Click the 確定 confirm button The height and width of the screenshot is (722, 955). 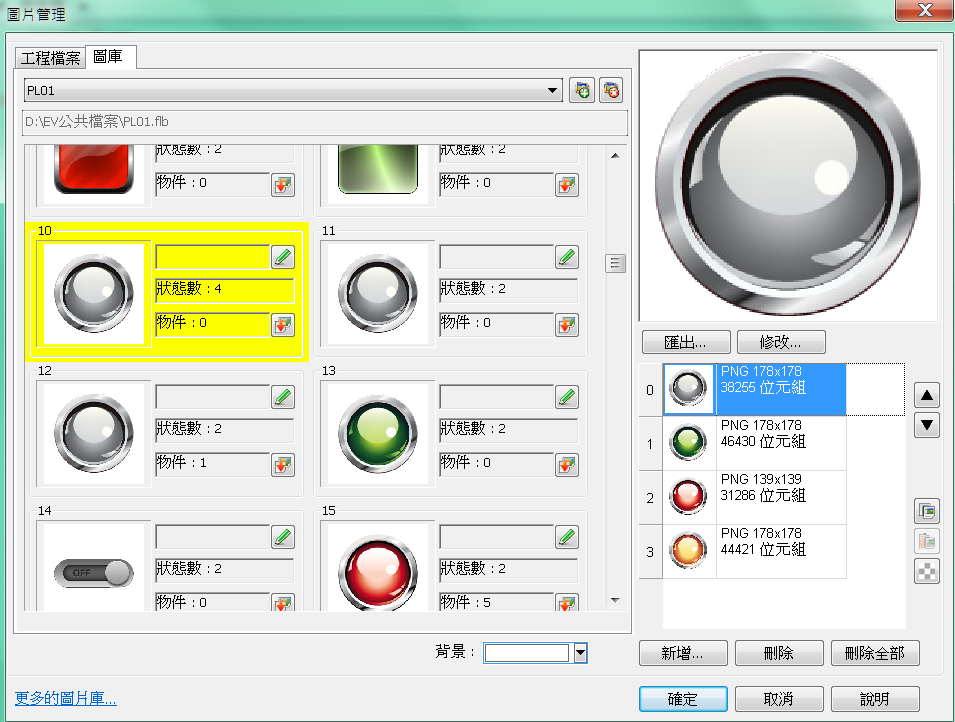[682, 699]
